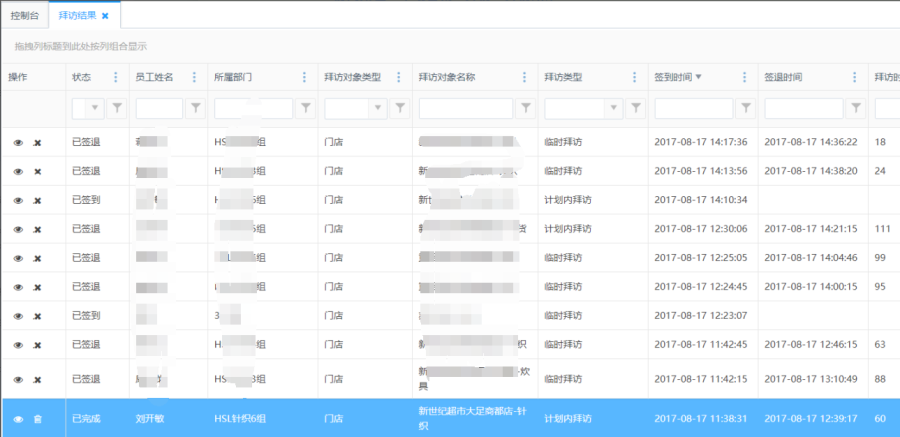Viewport: 900px width, 437px height.
Task: Click filter icon for 拜访对象名称 column
Action: tap(523, 108)
